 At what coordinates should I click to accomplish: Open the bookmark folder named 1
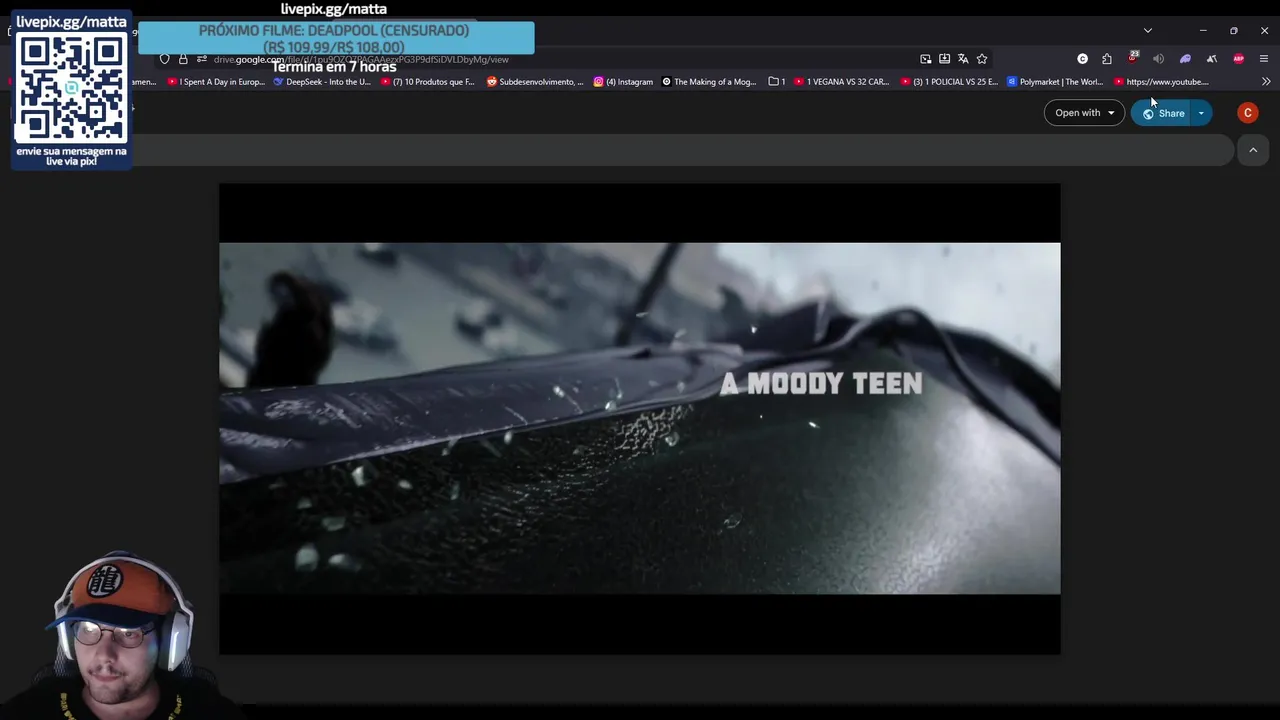tap(777, 82)
